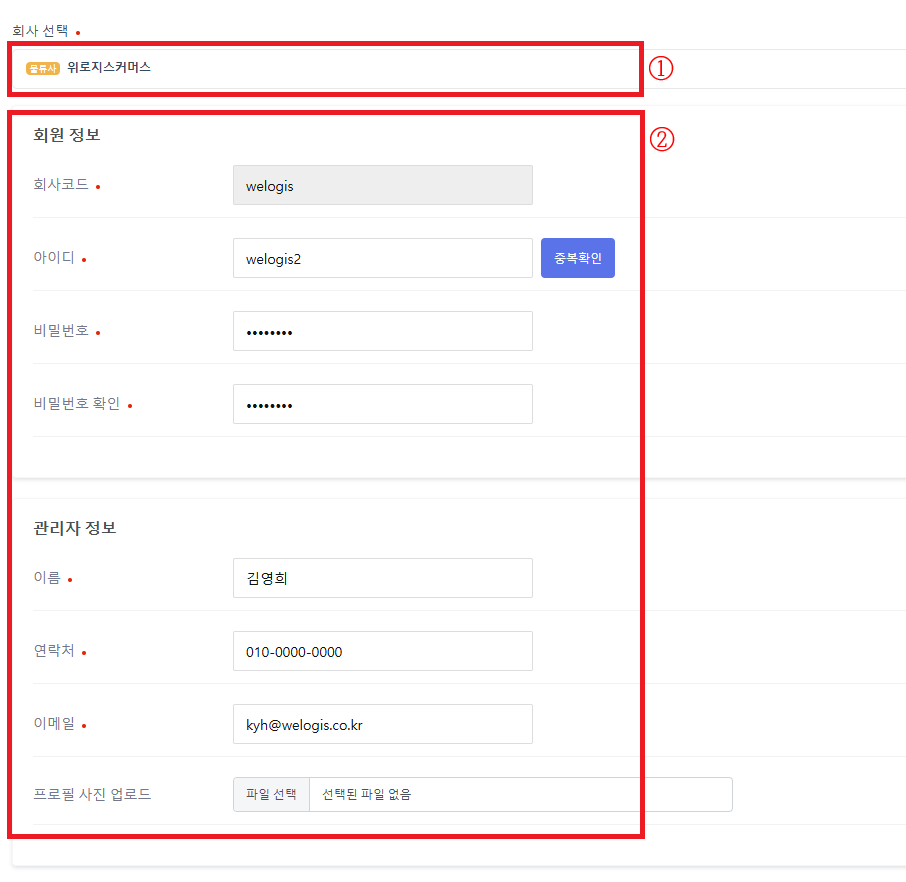Focus the 아이디 input with welogis2
The image size is (906, 882).
382,259
